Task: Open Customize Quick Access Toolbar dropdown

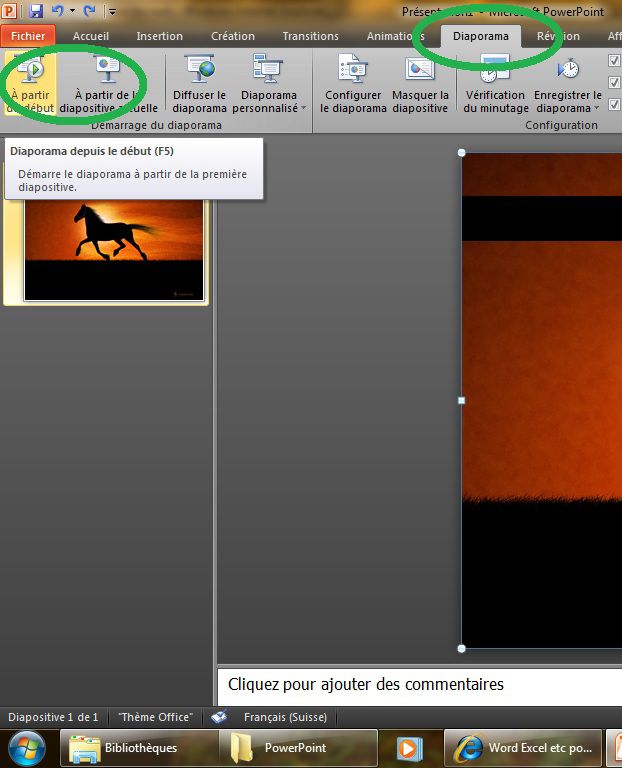Action: tap(111, 12)
